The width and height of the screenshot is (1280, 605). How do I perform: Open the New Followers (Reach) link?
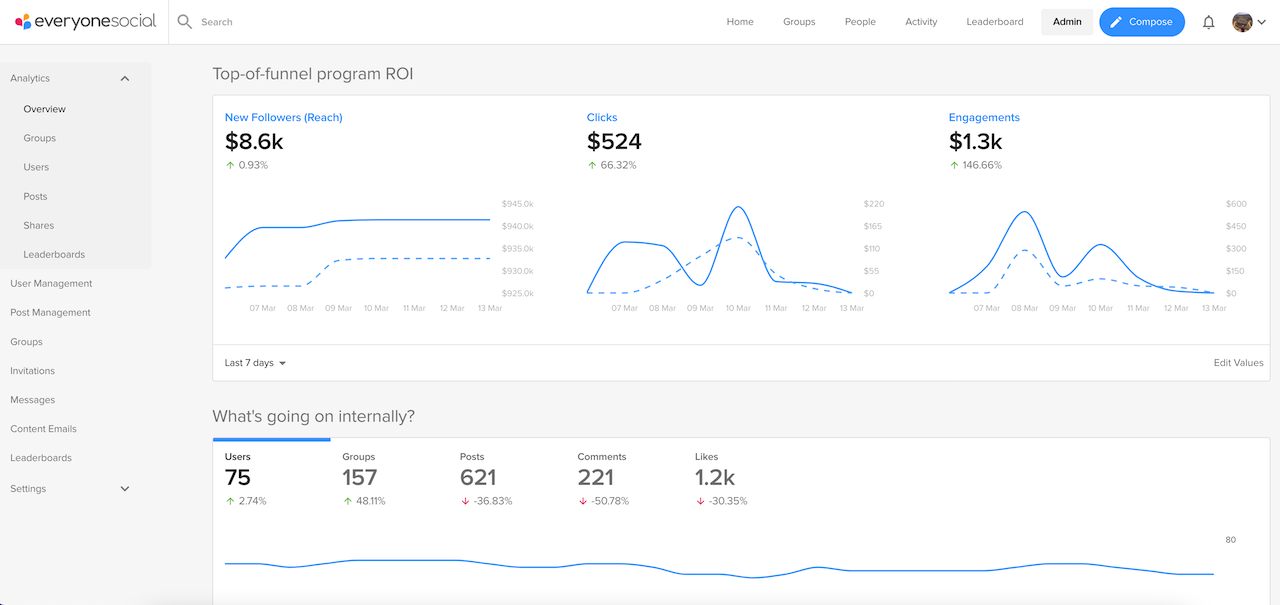tap(283, 117)
